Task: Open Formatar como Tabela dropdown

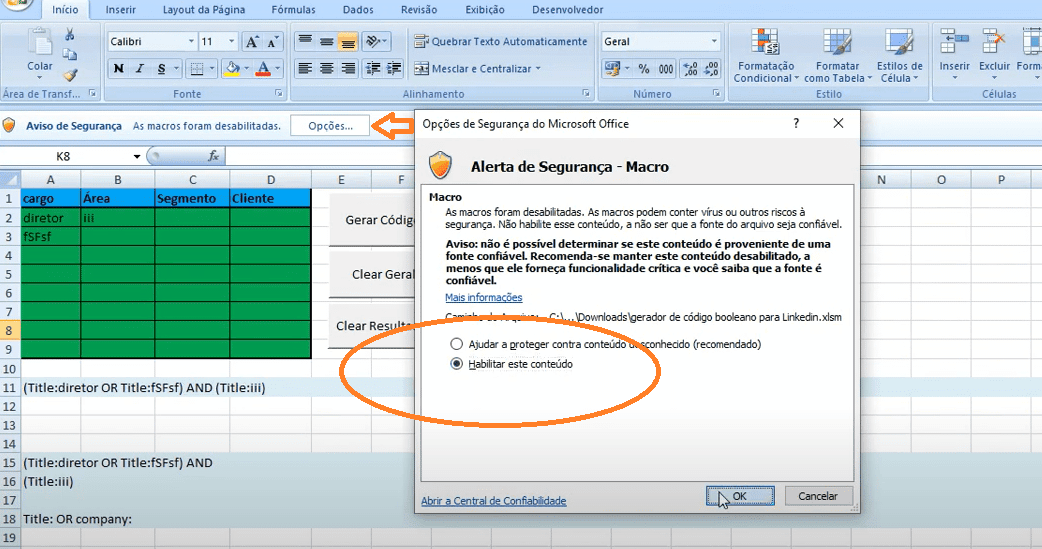Action: tap(837, 55)
